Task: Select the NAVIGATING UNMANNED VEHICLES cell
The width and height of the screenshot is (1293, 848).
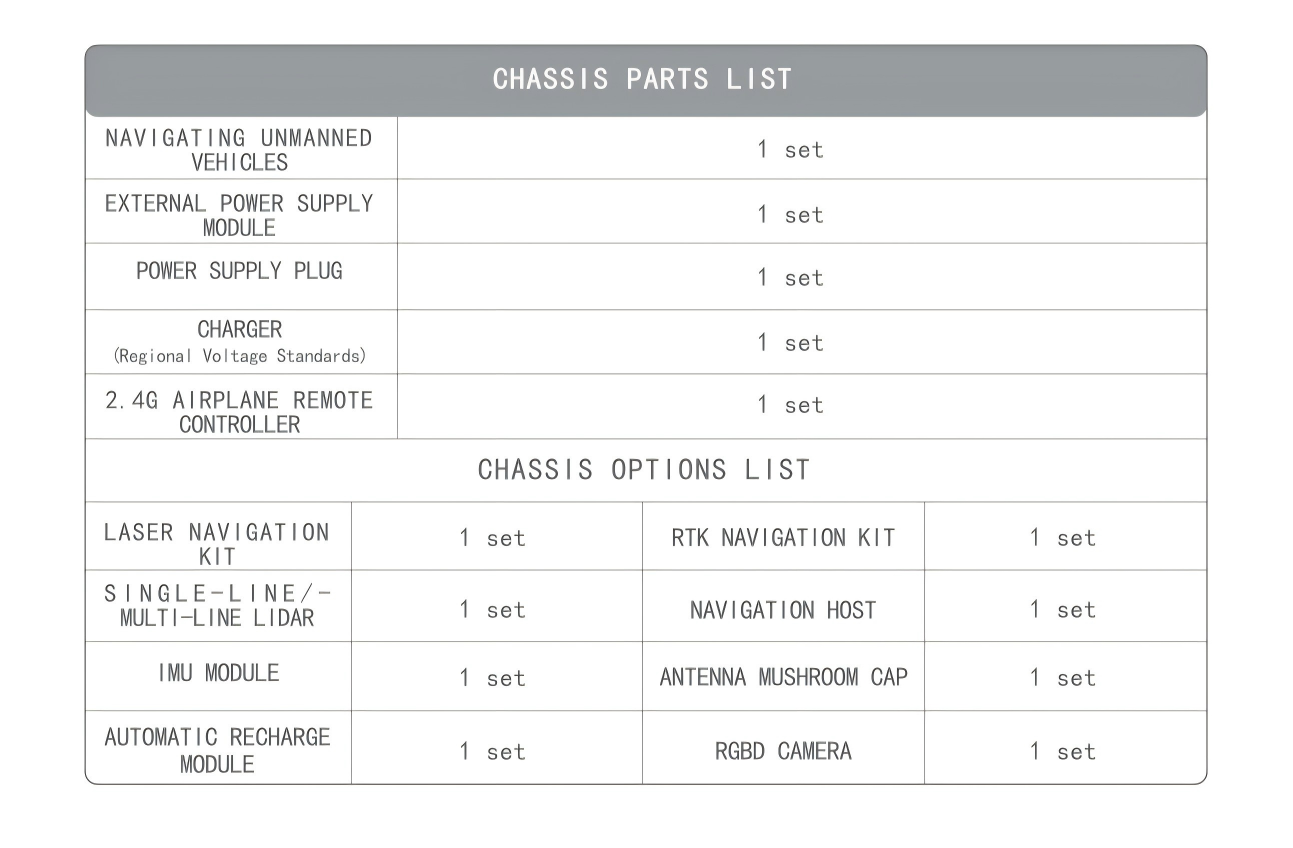Action: click(x=239, y=149)
